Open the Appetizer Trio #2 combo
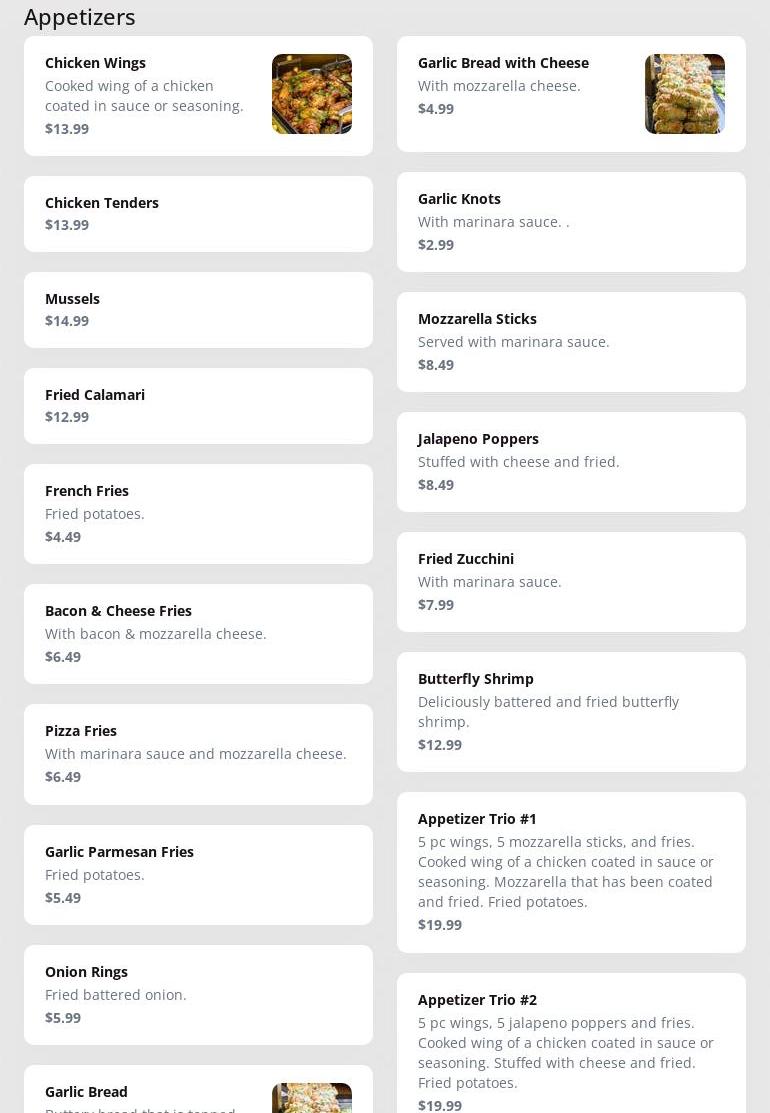The image size is (770, 1113). pyautogui.click(x=571, y=1045)
